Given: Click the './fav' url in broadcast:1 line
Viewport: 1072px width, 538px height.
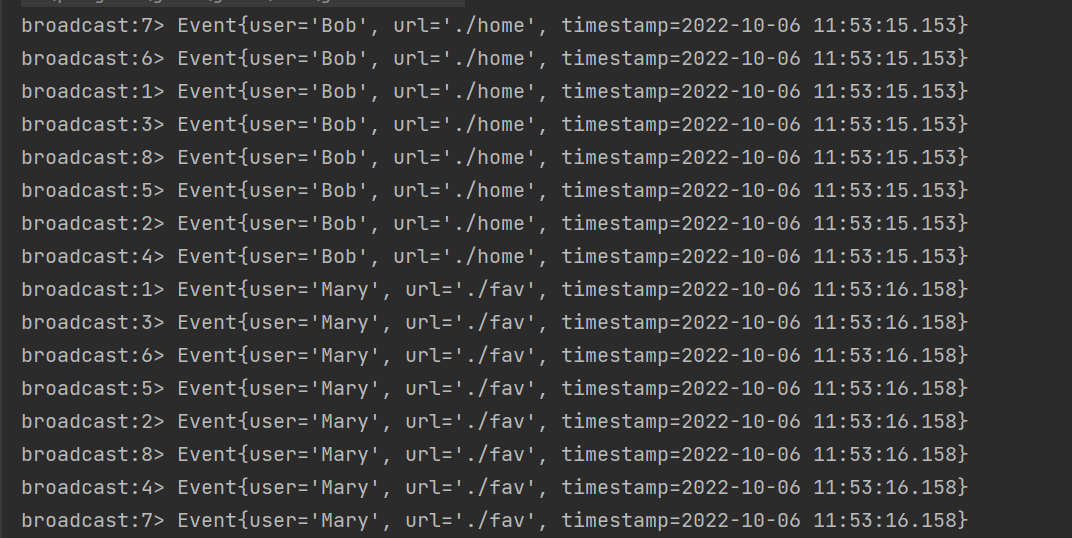Looking at the screenshot, I should click(490, 290).
